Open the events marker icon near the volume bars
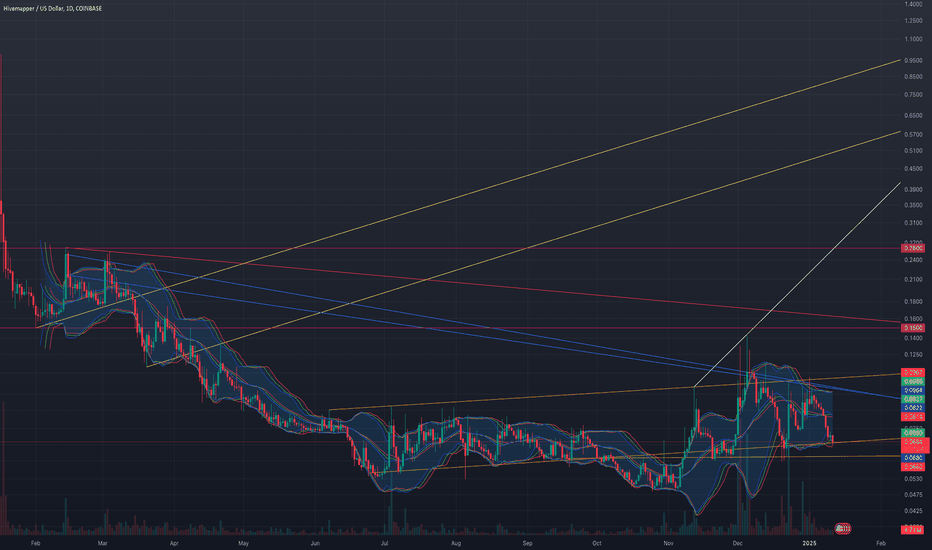Screen dimensions: 932x550 (842, 528)
